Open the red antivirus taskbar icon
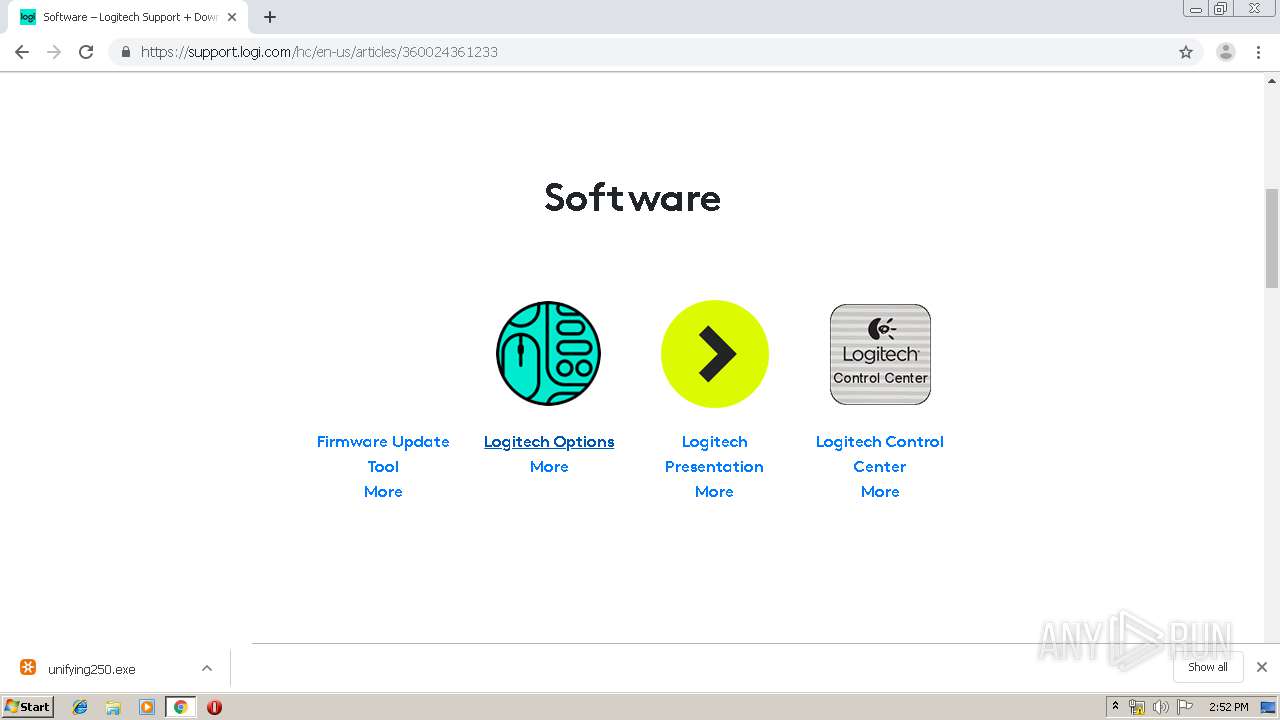This screenshot has height=720, width=1280. point(214,707)
